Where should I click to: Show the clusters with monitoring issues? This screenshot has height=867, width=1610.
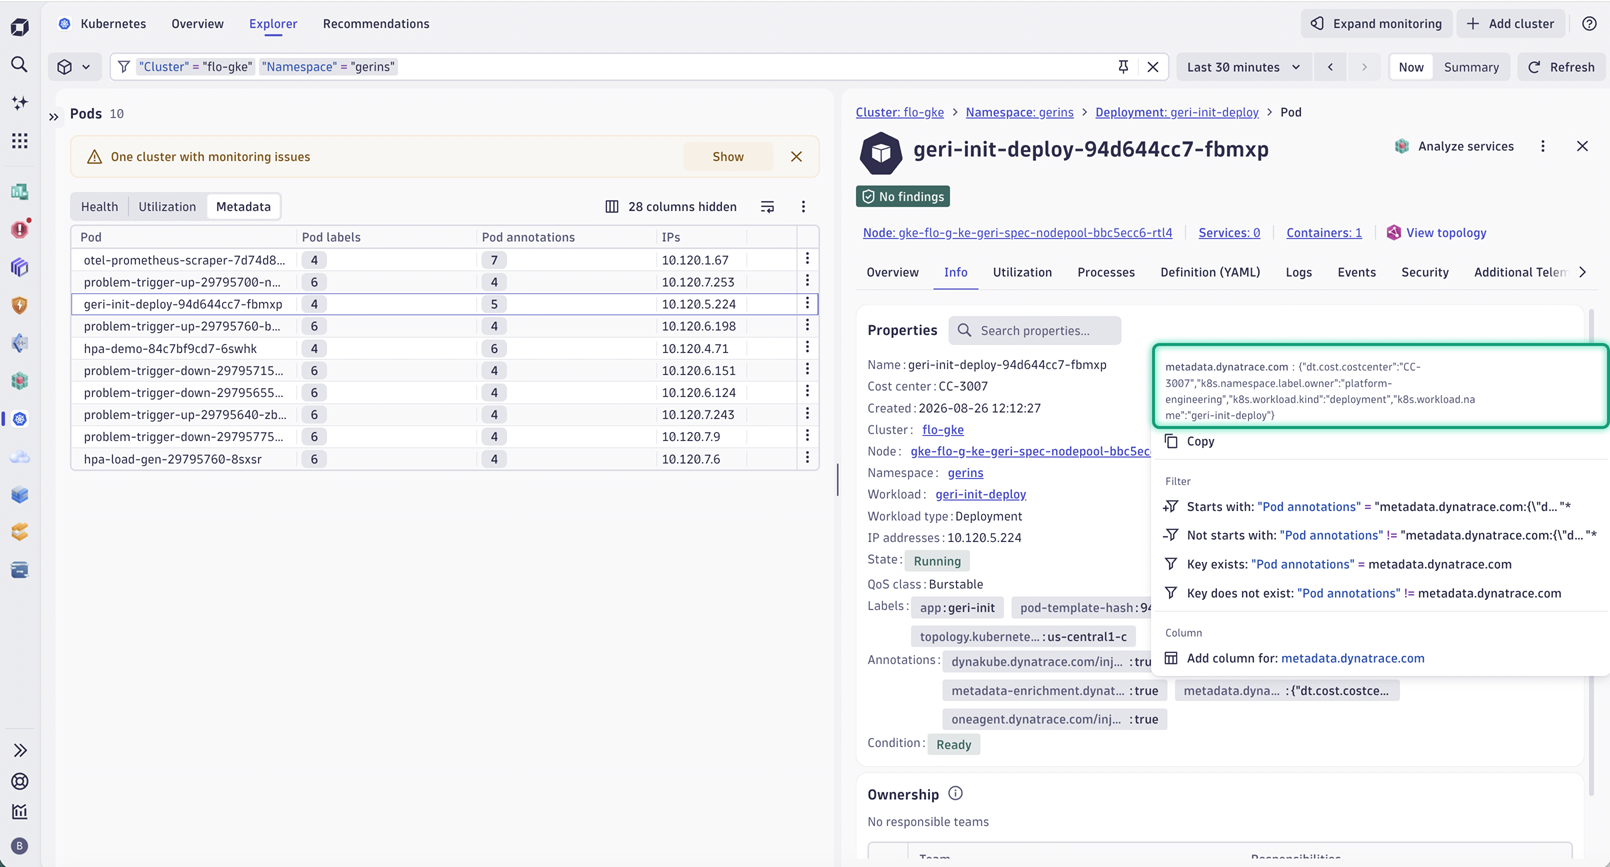[x=728, y=157]
